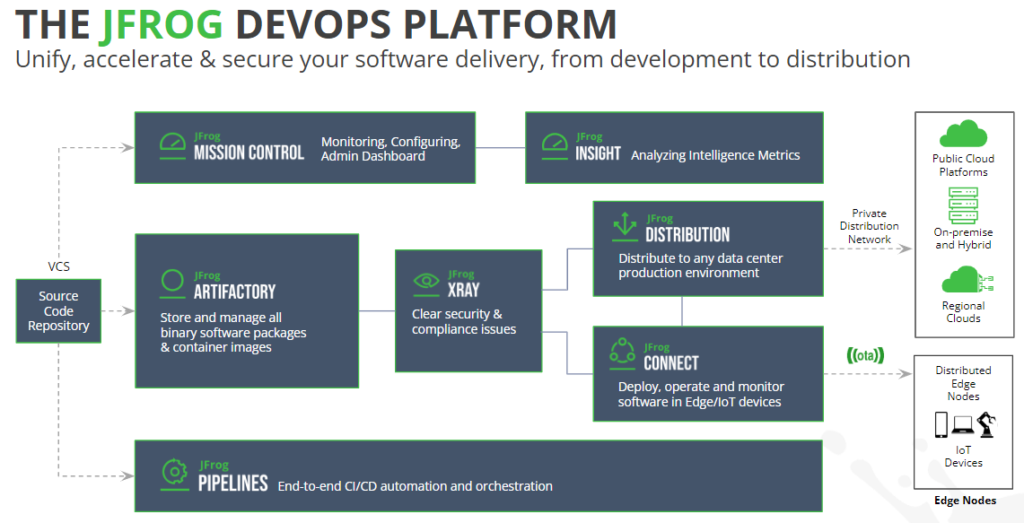Screen dimensions: 1024x523
Task: Click the PIPELINES title text
Action: pos(231,483)
